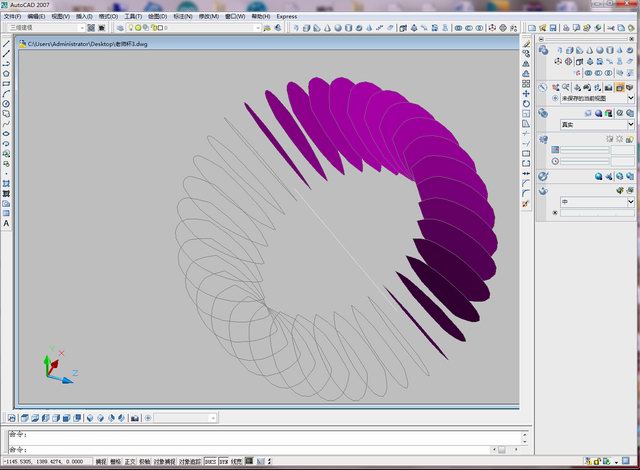The image size is (640, 470).
Task: Toggle DUCS in the status bar
Action: [210, 462]
